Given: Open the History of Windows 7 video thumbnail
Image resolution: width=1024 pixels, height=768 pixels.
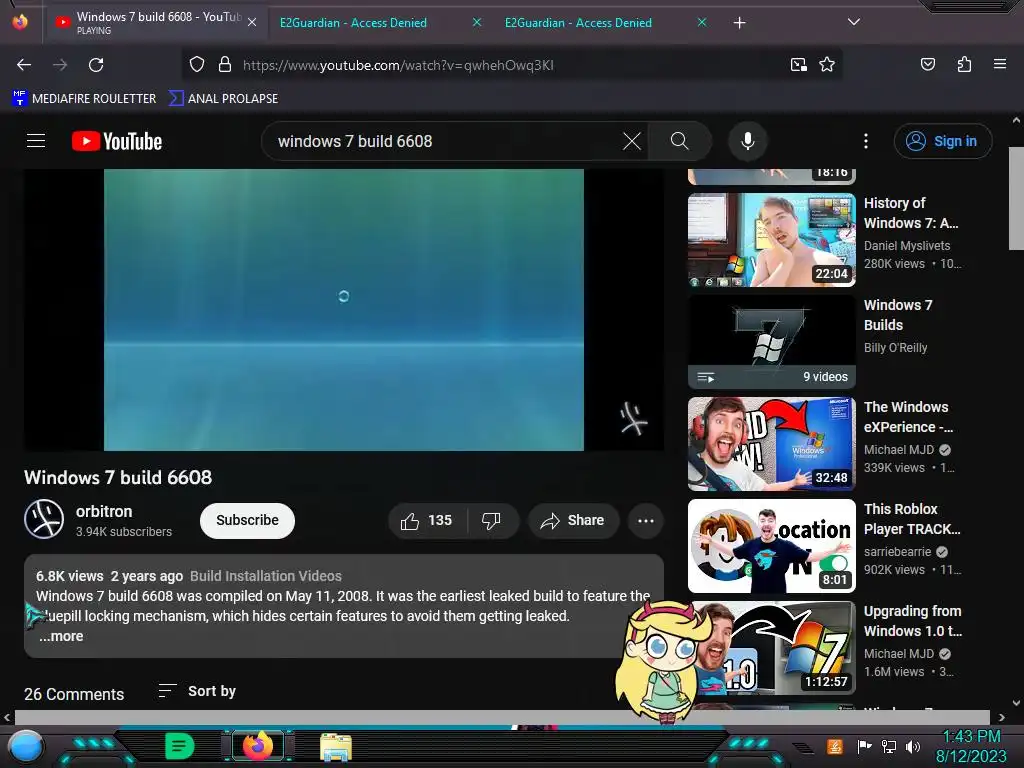Looking at the screenshot, I should click(771, 240).
